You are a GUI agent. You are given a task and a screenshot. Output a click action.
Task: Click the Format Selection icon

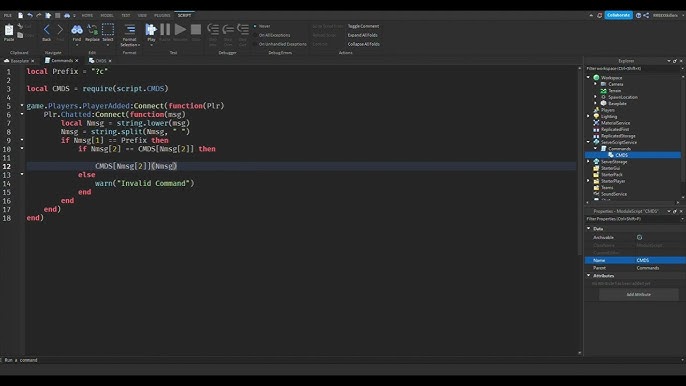click(130, 30)
